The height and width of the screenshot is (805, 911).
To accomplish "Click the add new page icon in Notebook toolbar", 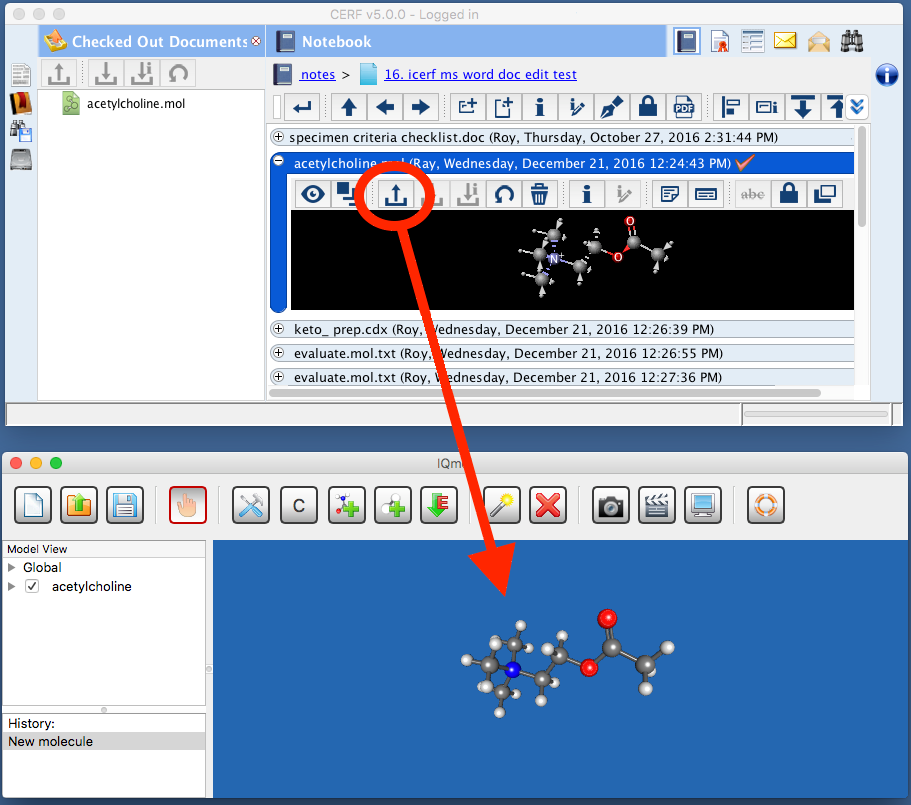I will [x=504, y=107].
